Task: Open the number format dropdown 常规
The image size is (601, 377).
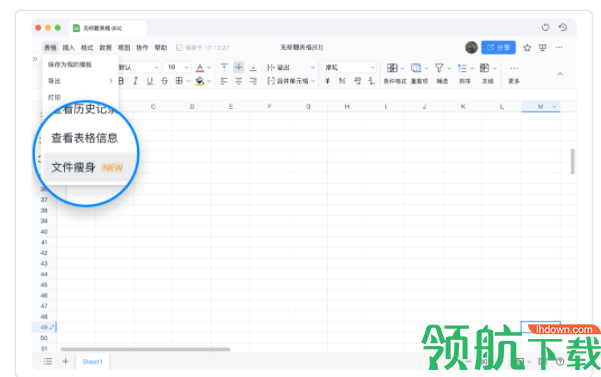Action: pyautogui.click(x=349, y=67)
